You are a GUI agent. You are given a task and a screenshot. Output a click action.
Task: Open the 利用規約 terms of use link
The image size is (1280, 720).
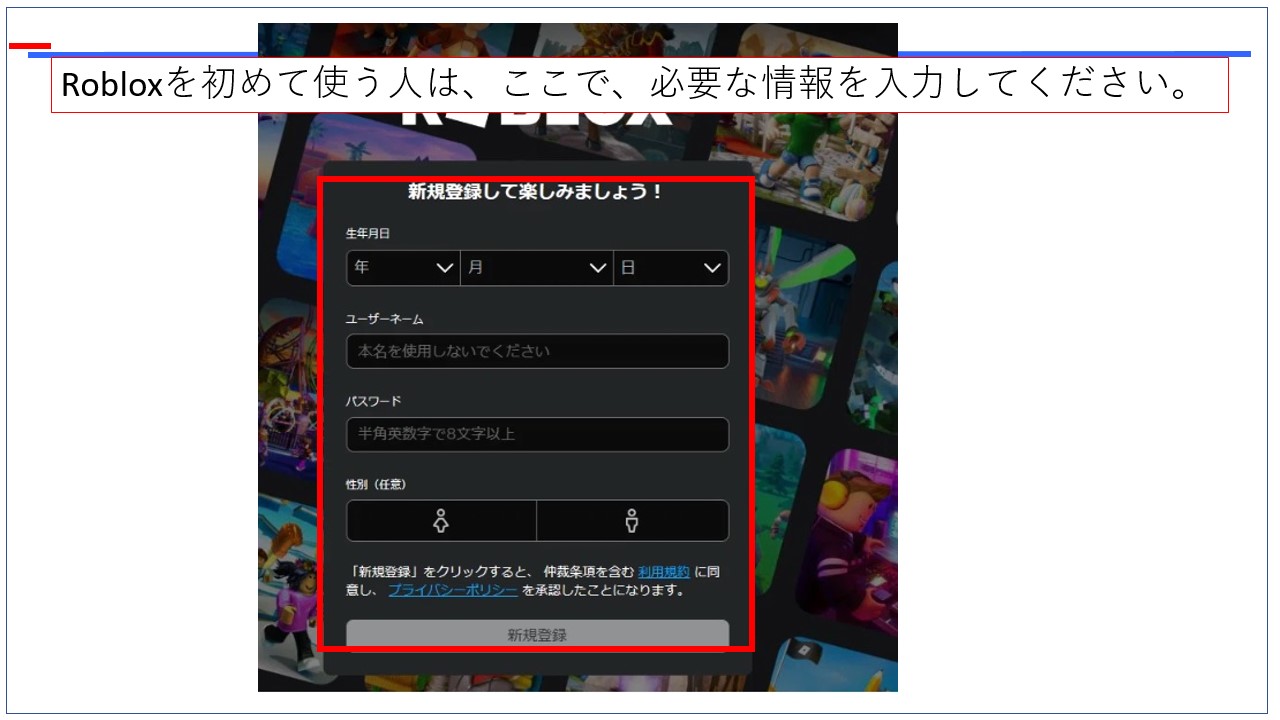pyautogui.click(x=664, y=572)
